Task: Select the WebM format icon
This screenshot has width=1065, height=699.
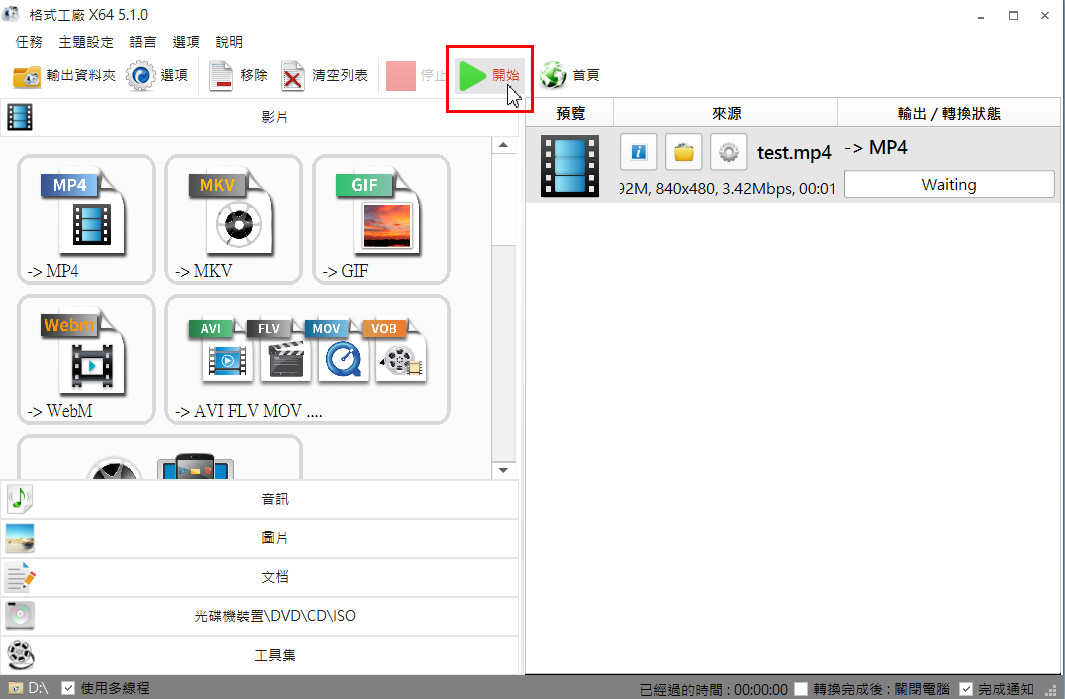Action: click(86, 359)
